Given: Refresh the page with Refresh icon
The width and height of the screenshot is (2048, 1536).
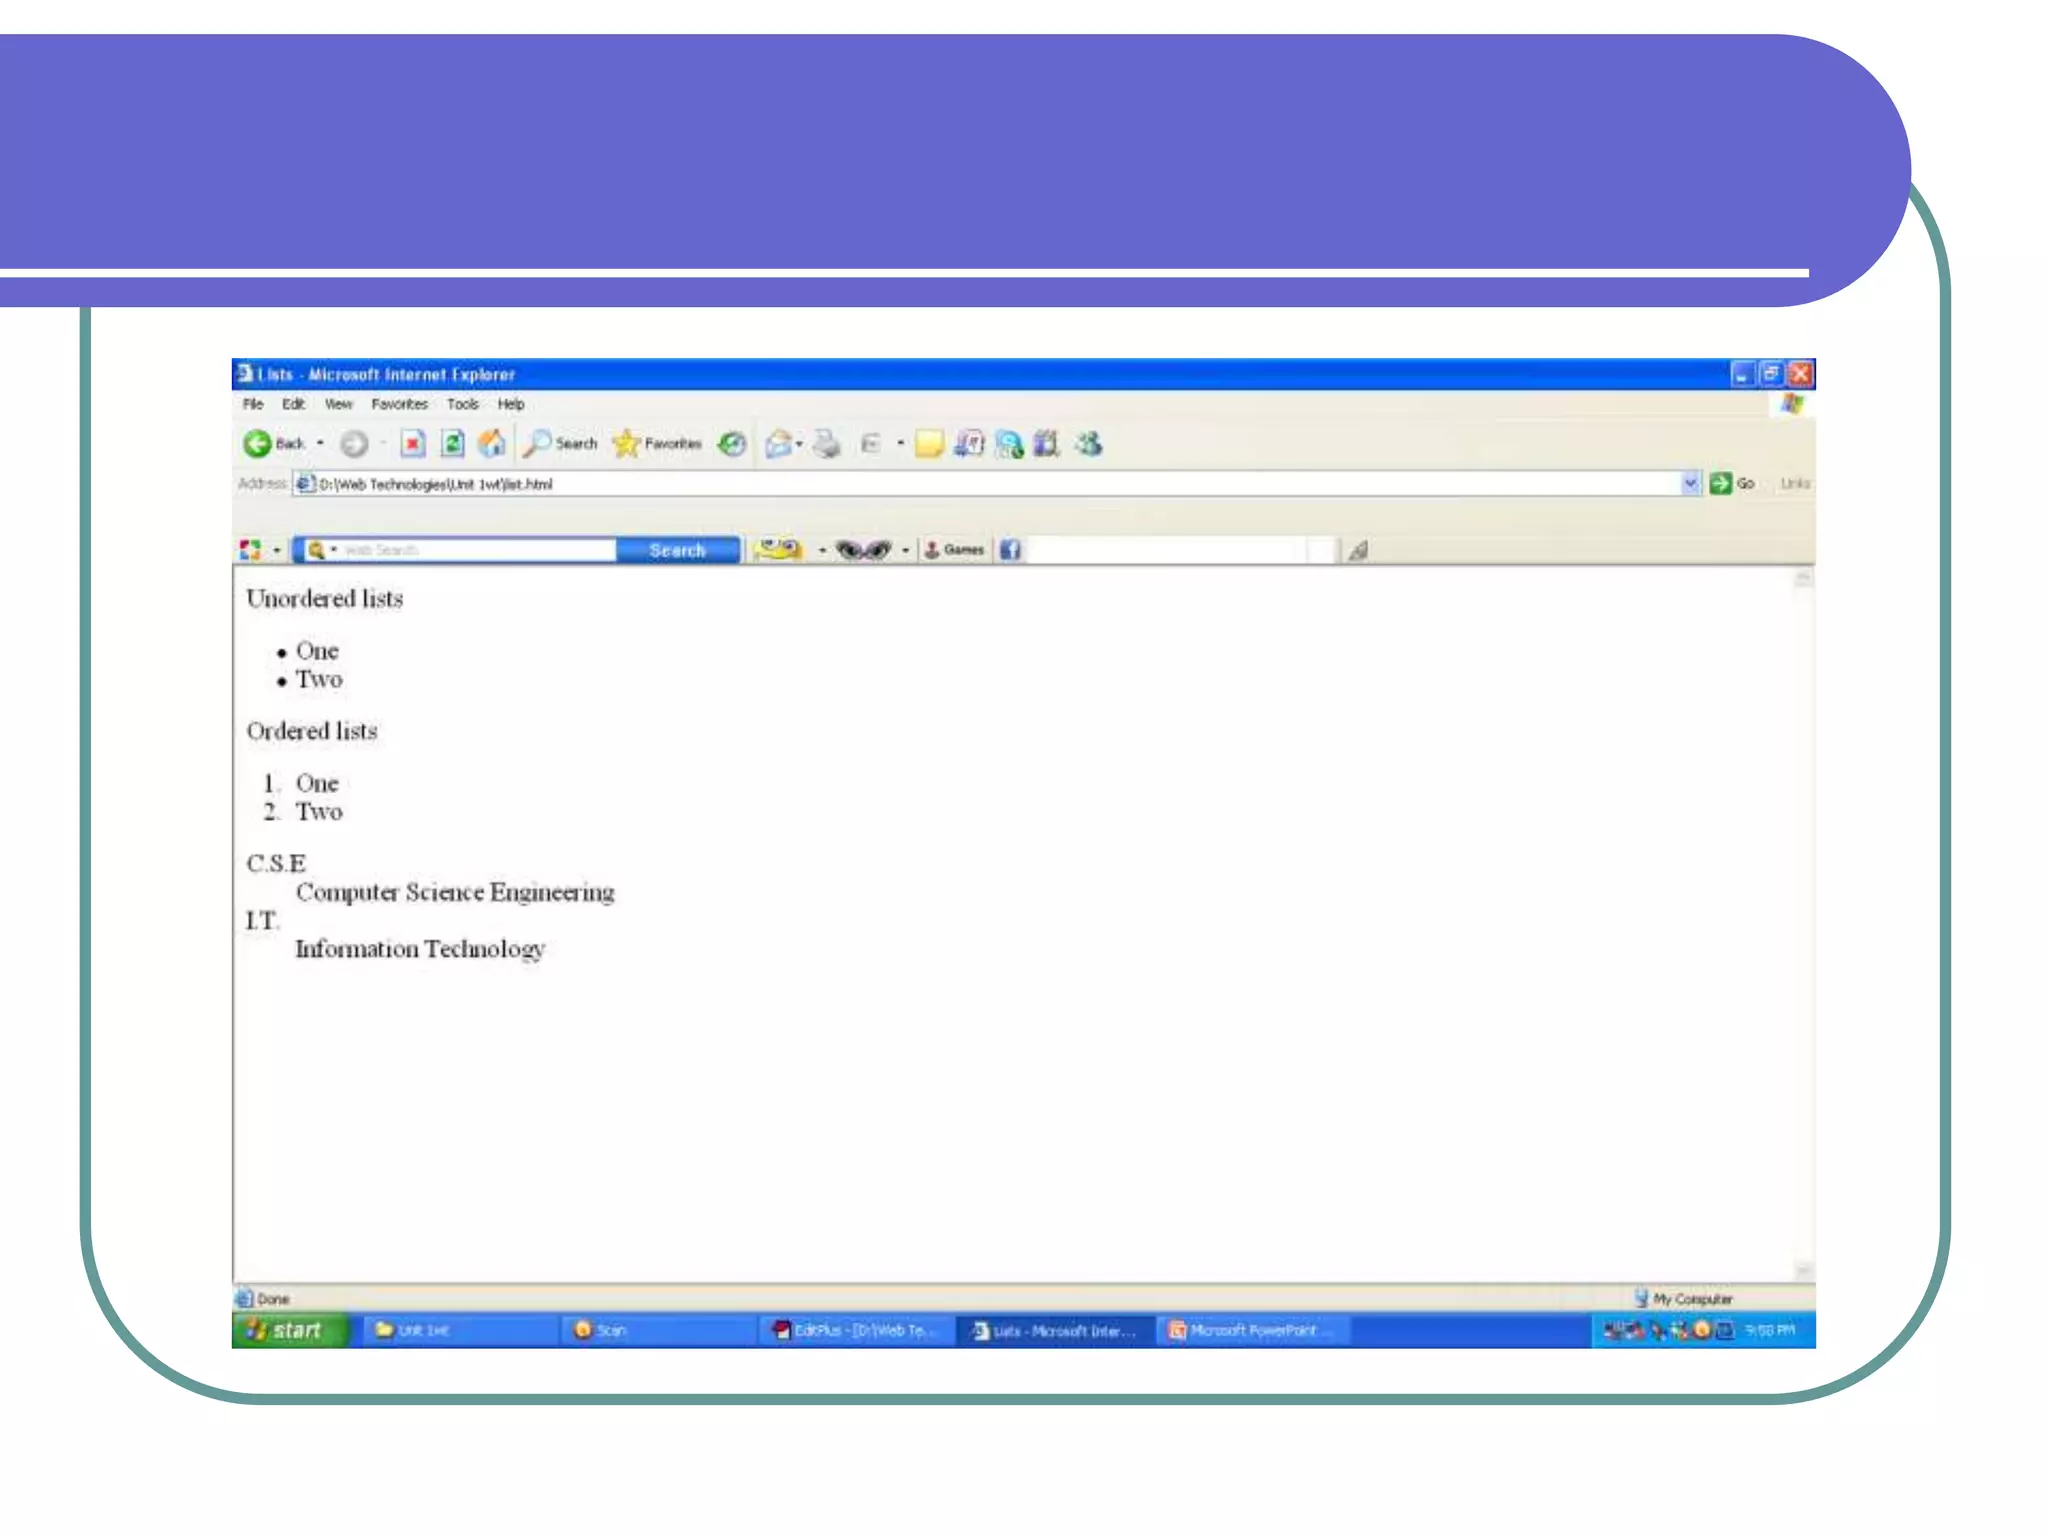Looking at the screenshot, I should (x=453, y=443).
